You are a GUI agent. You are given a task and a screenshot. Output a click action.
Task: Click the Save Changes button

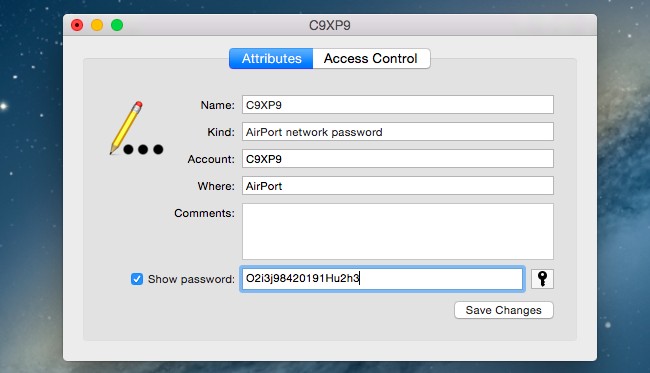click(504, 310)
